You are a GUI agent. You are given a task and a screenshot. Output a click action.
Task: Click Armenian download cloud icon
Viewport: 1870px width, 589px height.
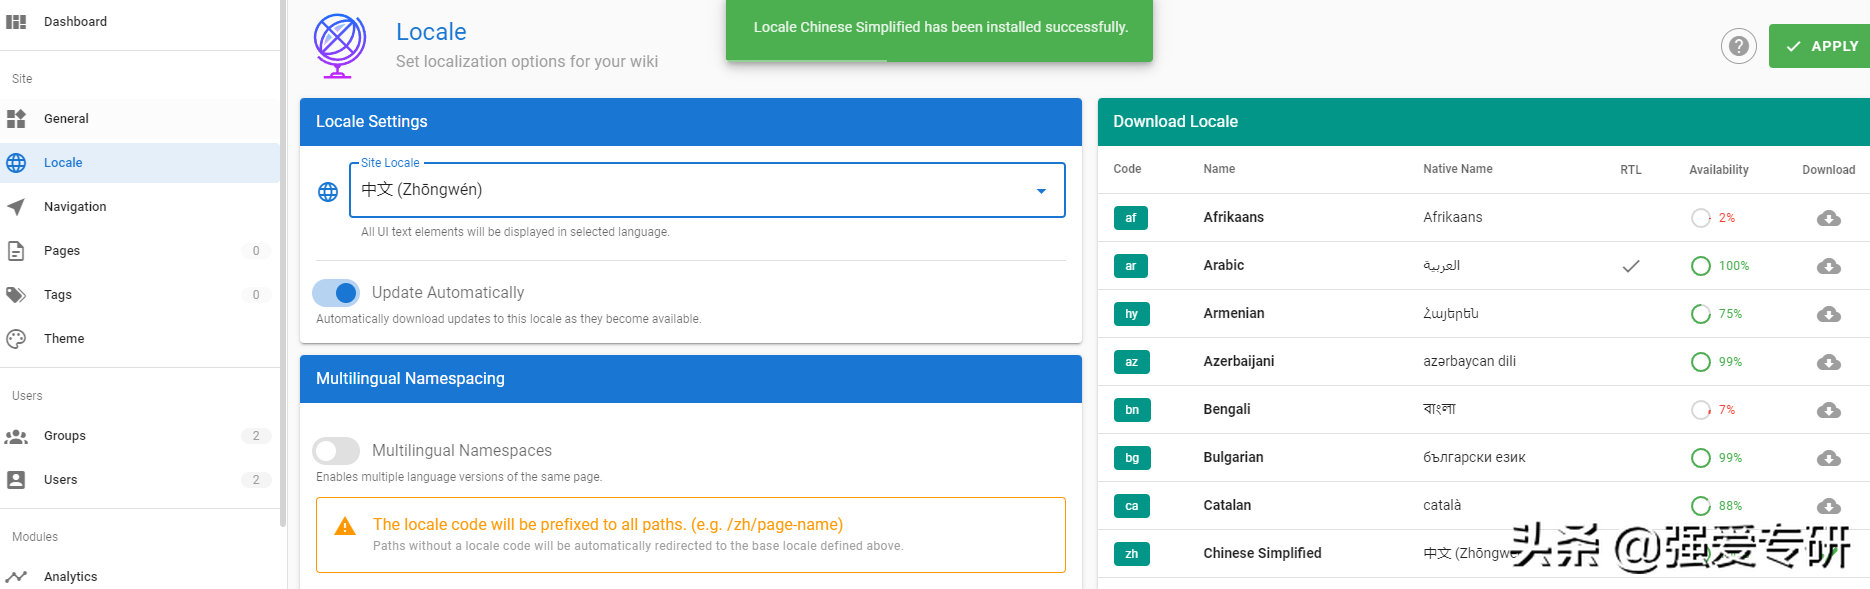click(1828, 314)
